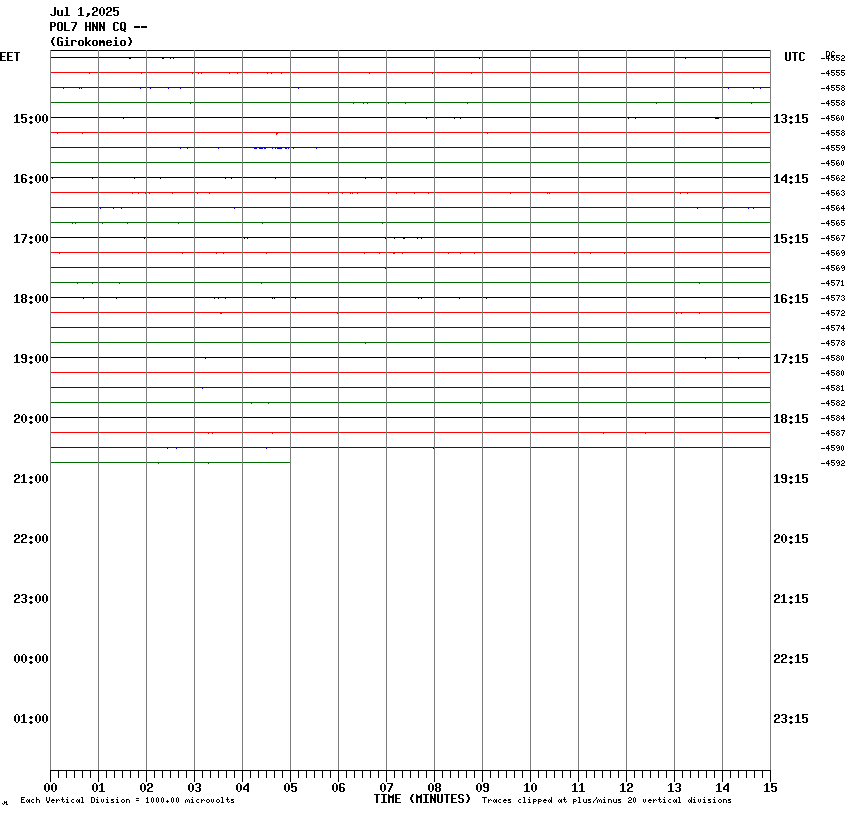Click "Each Vertical Division = 1000.00 microvolts" note
The width and height of the screenshot is (850, 814).
click(x=128, y=800)
